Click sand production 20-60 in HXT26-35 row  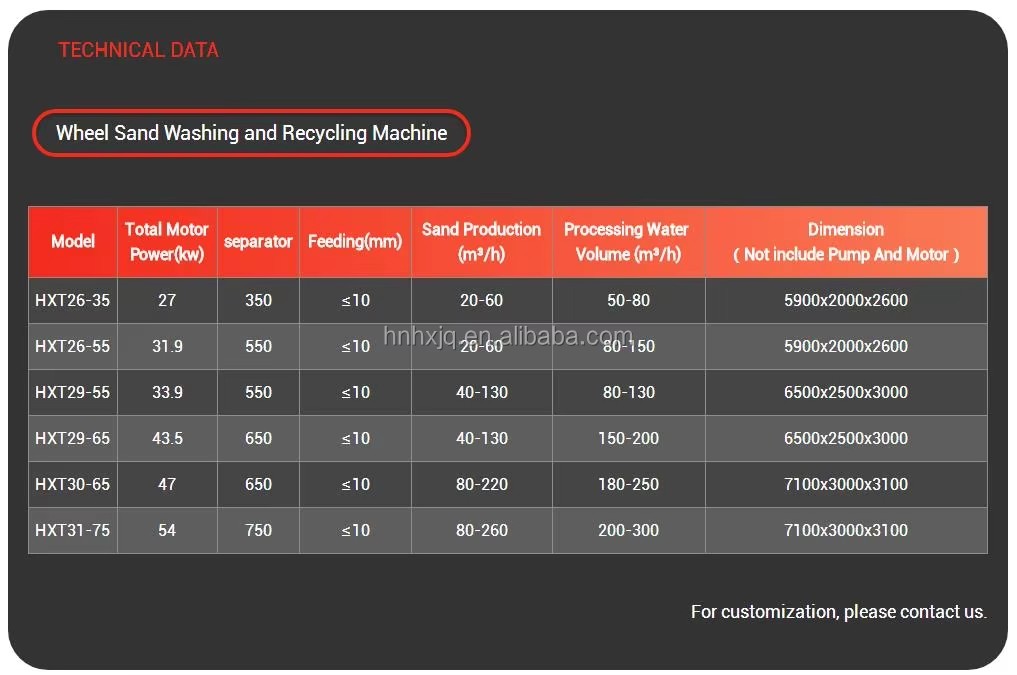(x=481, y=300)
